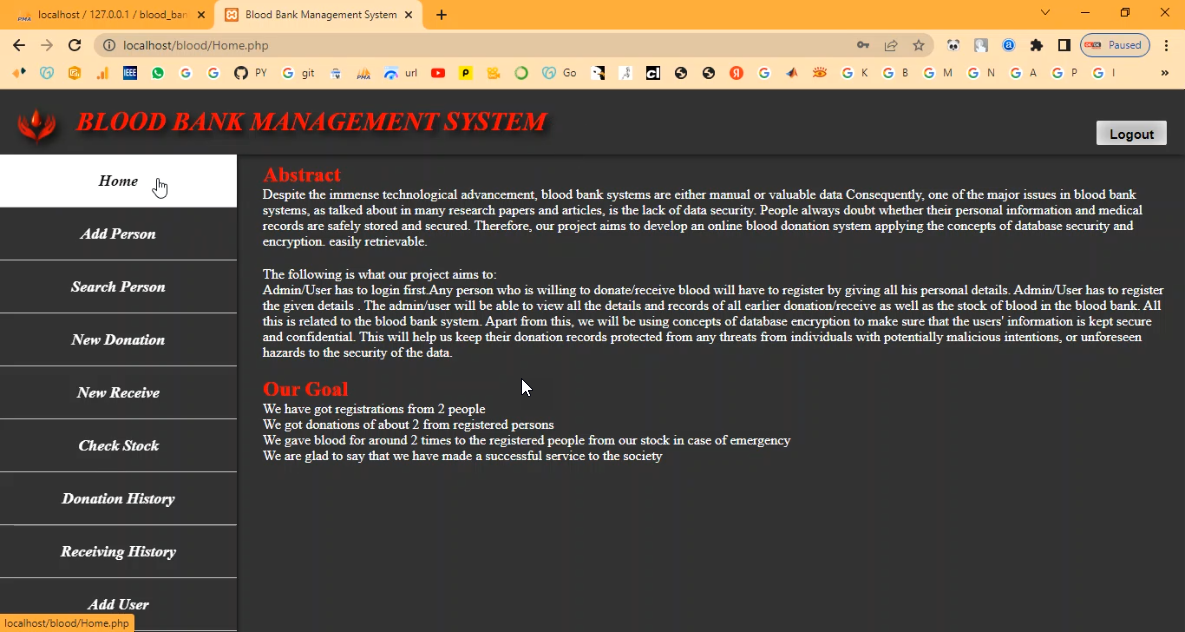1185x632 pixels.
Task: Share this page via the share icon
Action: (891, 45)
